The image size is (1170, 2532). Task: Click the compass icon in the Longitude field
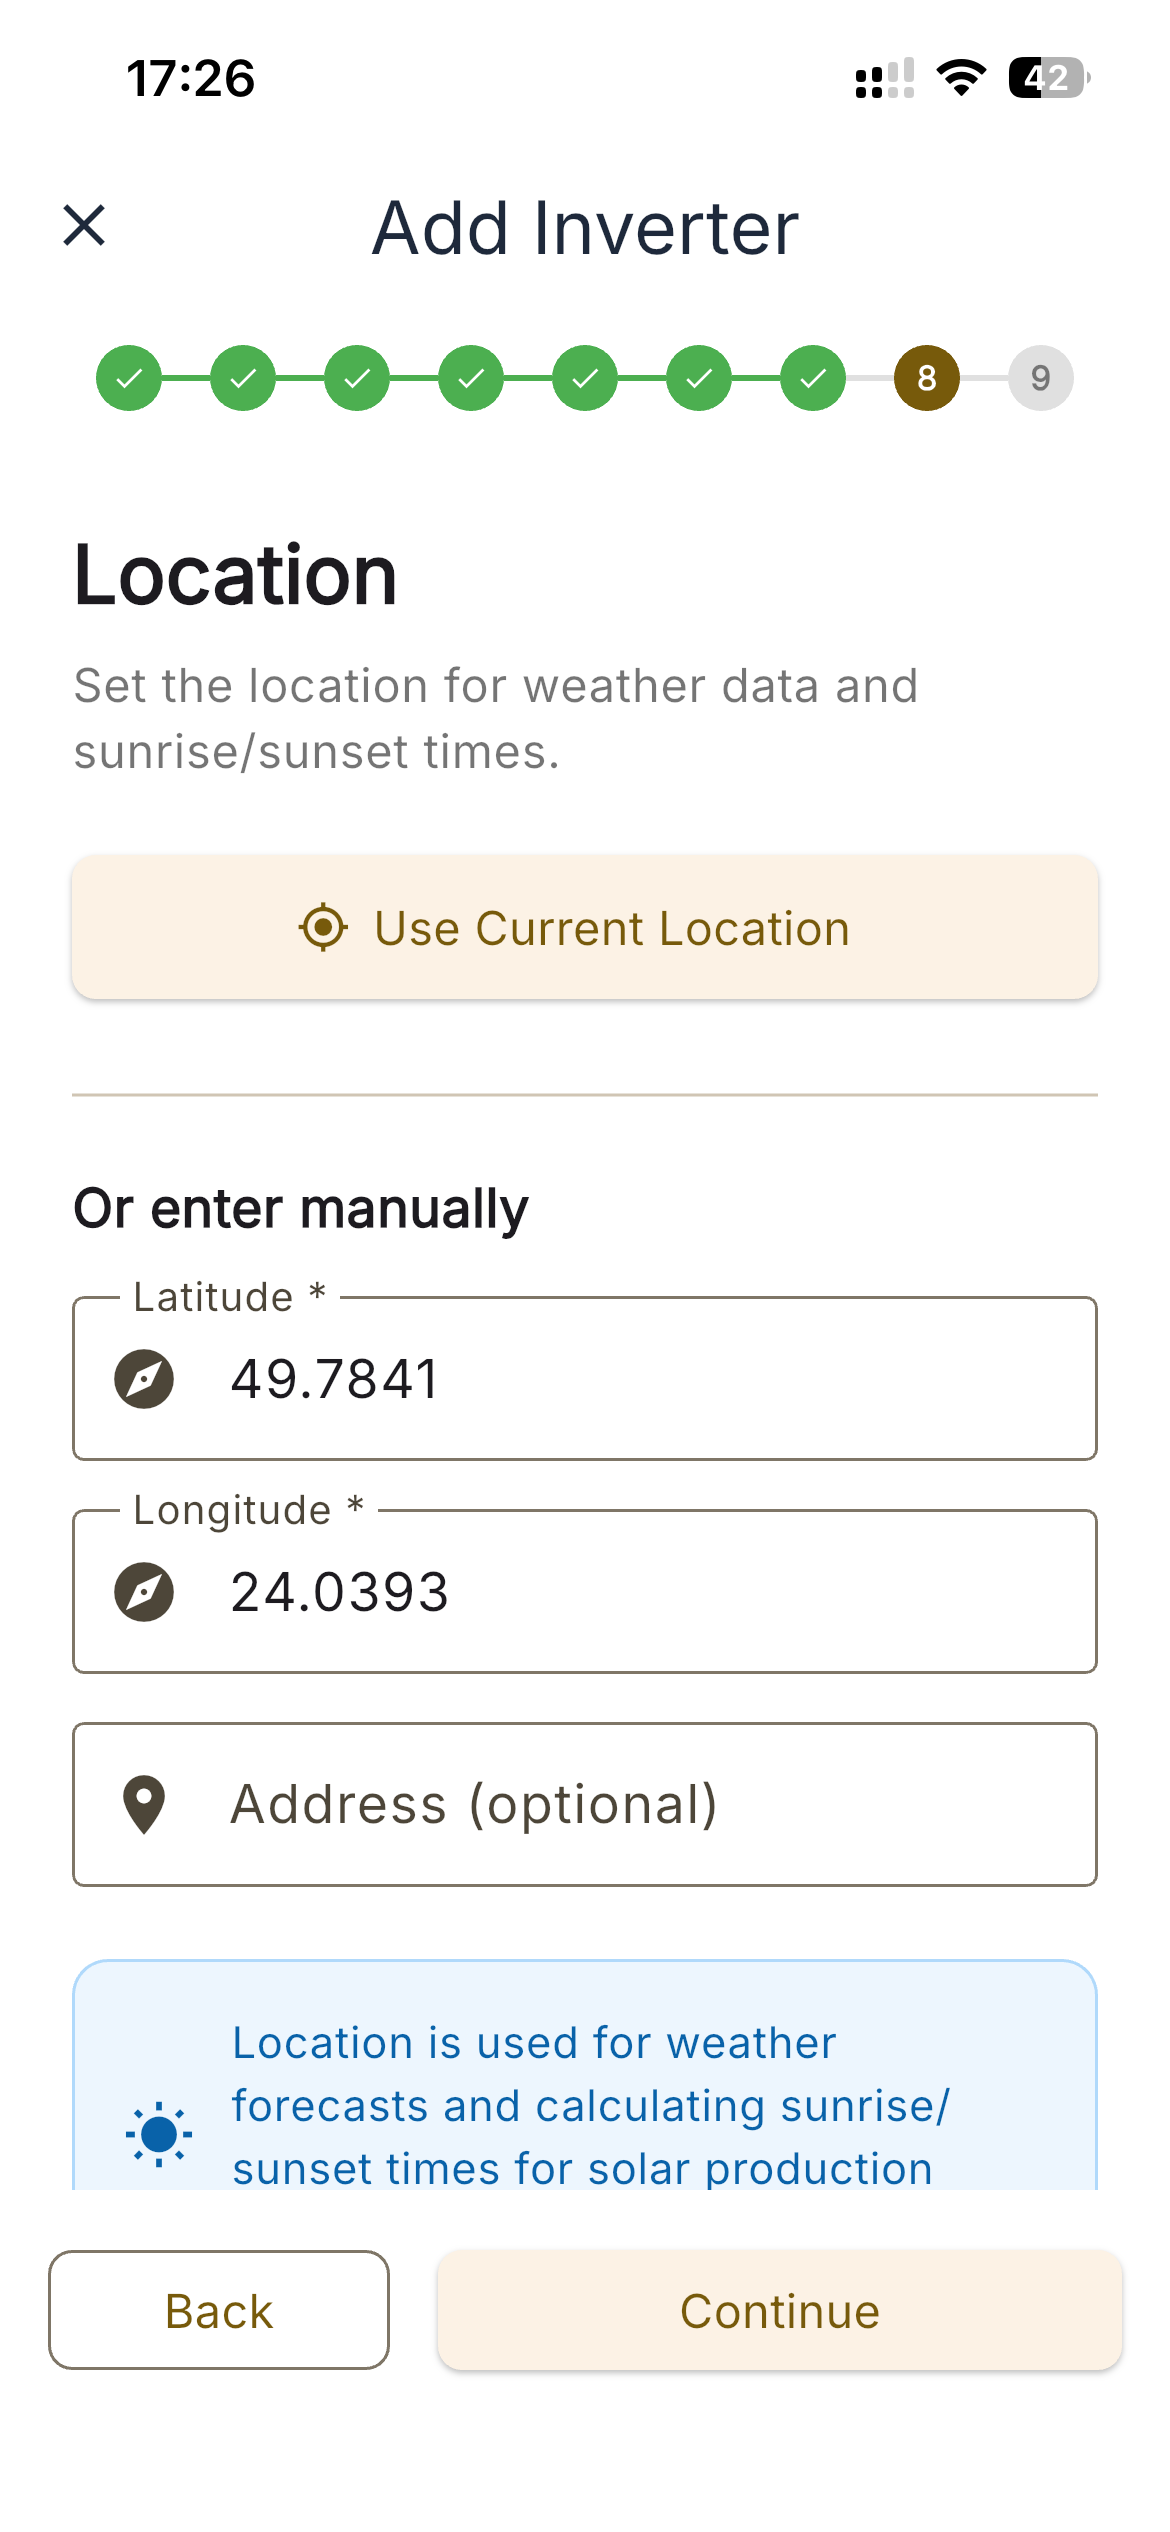pos(144,1592)
